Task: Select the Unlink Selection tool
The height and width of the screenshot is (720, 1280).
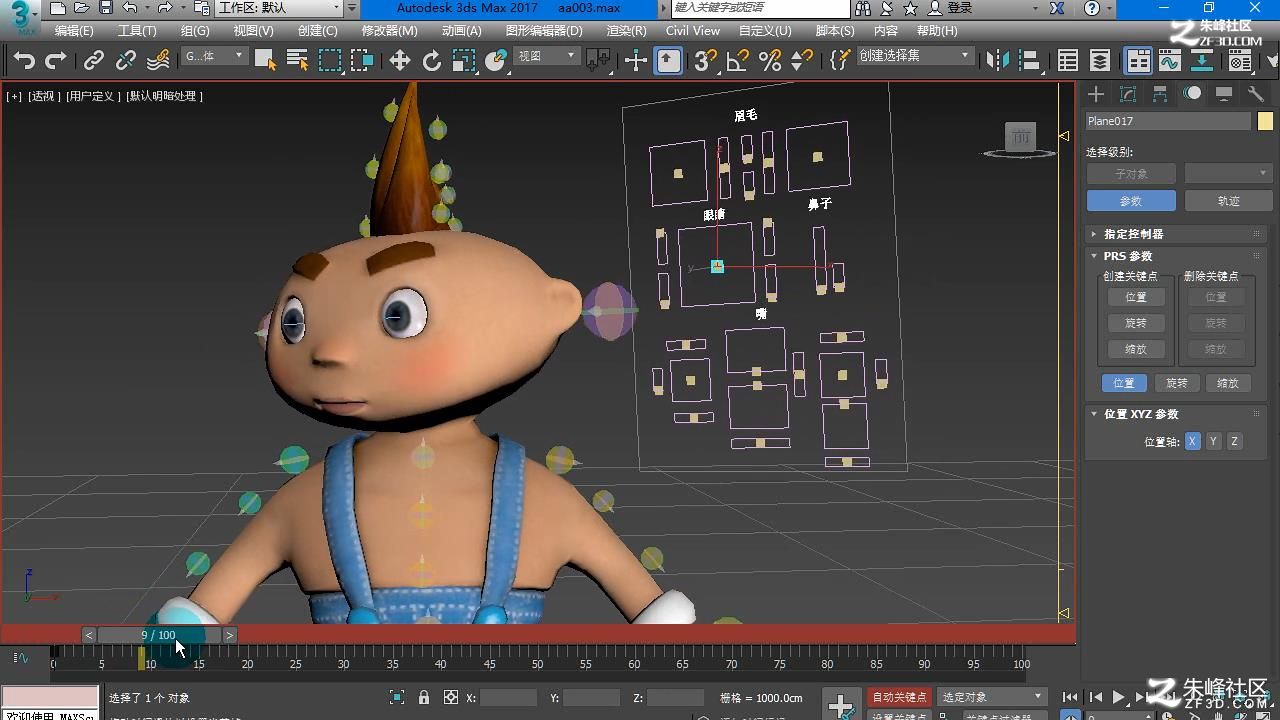Action: click(x=126, y=61)
